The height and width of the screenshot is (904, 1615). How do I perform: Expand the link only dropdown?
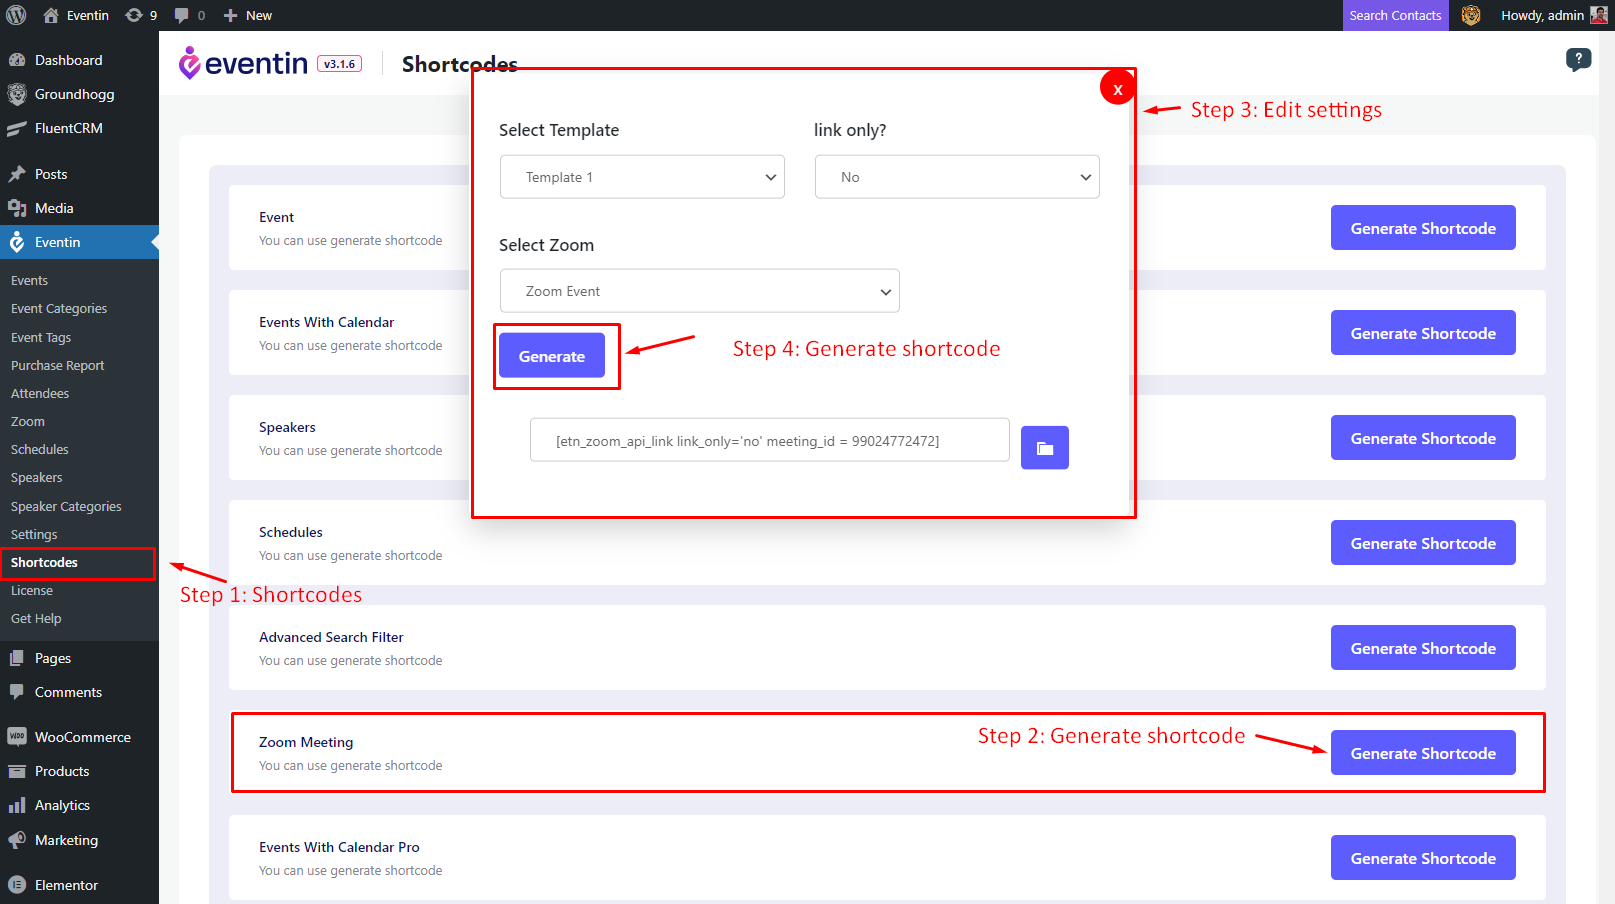tap(956, 176)
